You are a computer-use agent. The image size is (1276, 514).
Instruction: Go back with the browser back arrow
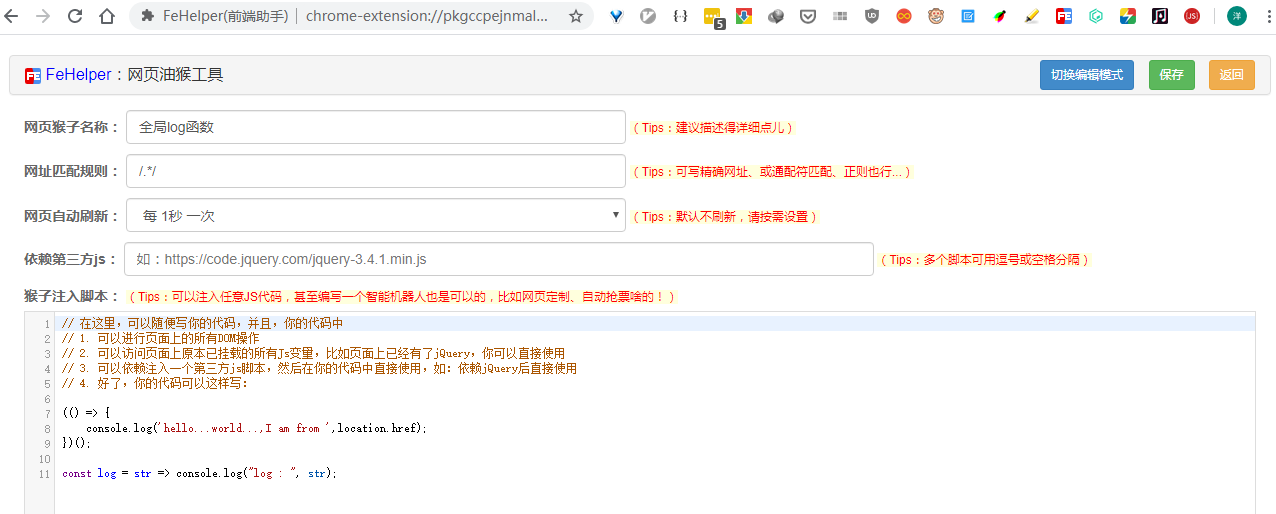pos(13,16)
